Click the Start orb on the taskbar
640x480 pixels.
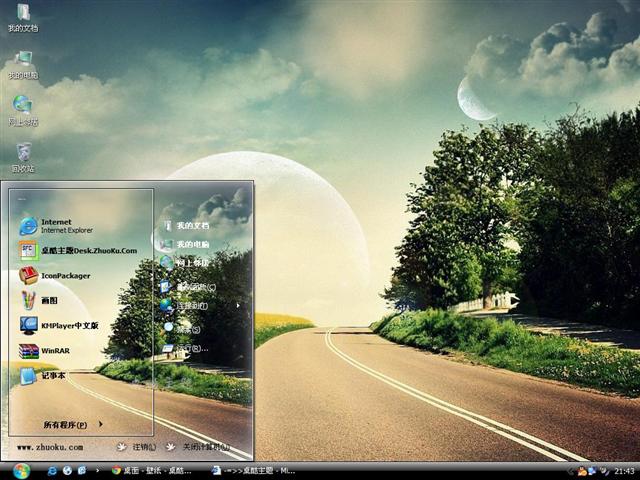(21, 470)
